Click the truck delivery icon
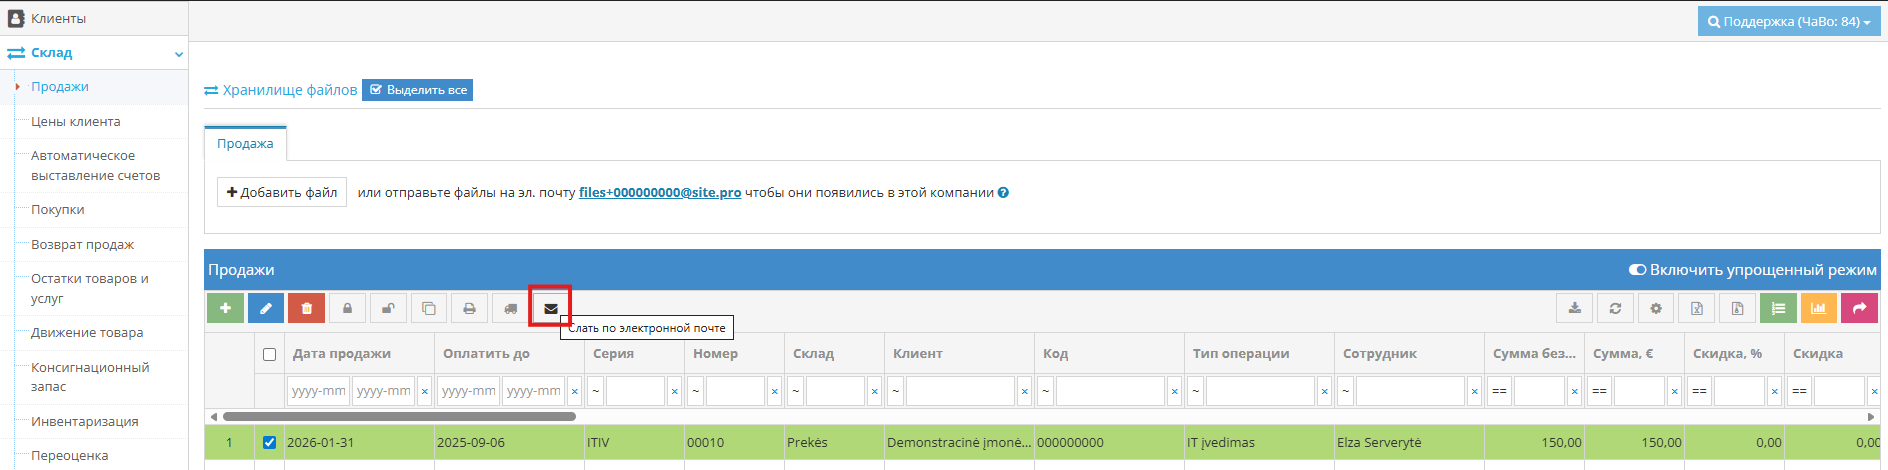 [x=510, y=308]
